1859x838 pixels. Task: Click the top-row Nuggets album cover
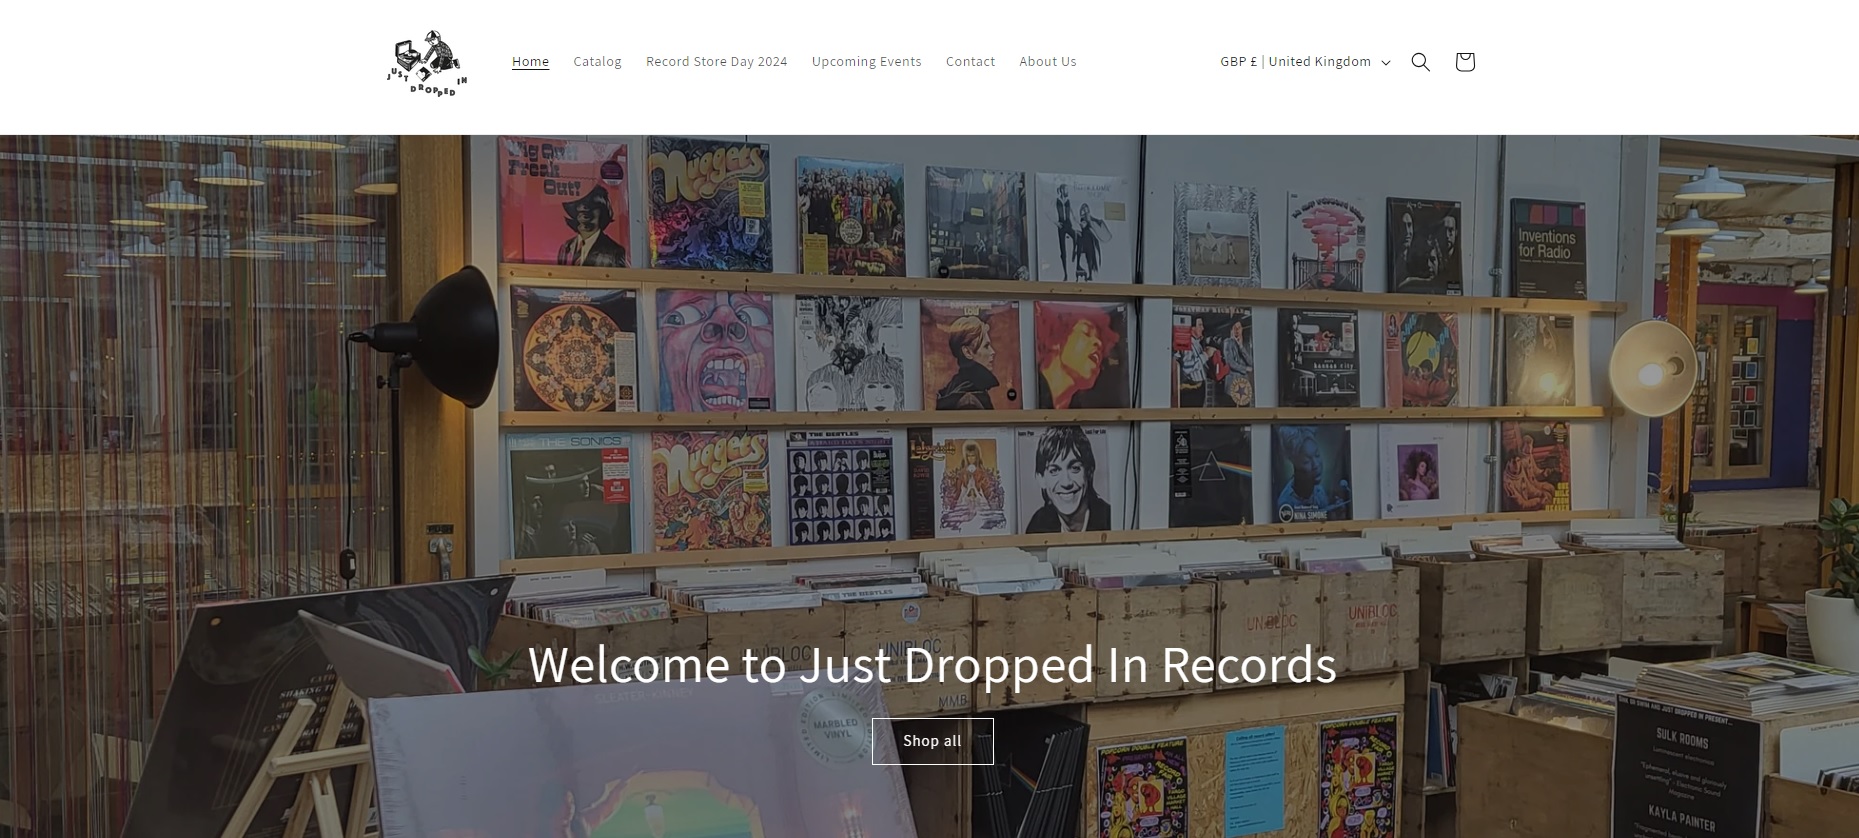point(710,204)
